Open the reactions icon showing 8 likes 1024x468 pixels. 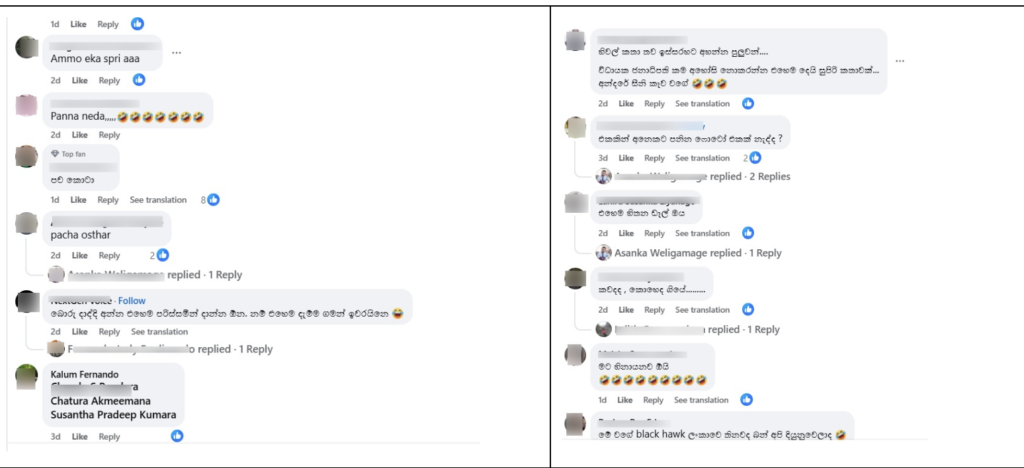(x=212, y=200)
